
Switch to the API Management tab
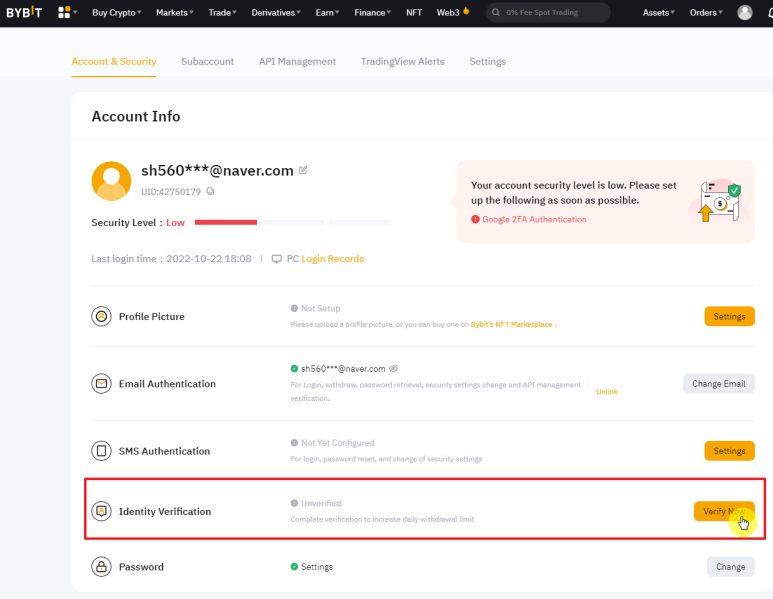coord(297,62)
